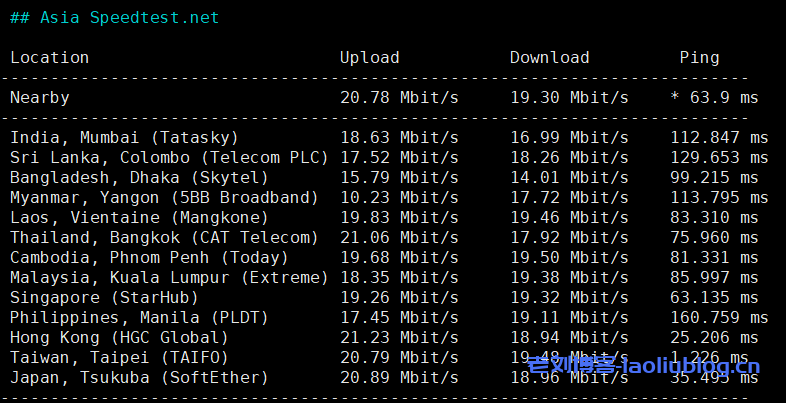Click the Upload column header
Screen dimensions: 786x403
(x=369, y=58)
